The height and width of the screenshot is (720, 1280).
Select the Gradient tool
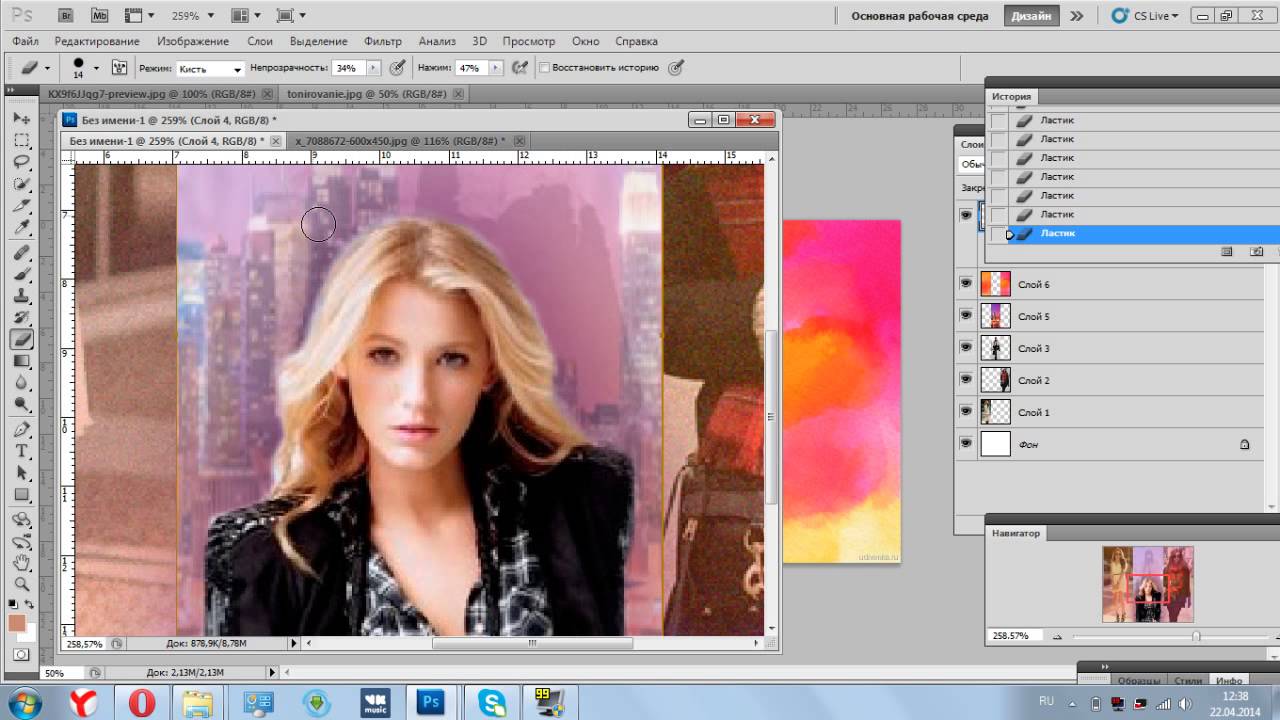[22, 362]
